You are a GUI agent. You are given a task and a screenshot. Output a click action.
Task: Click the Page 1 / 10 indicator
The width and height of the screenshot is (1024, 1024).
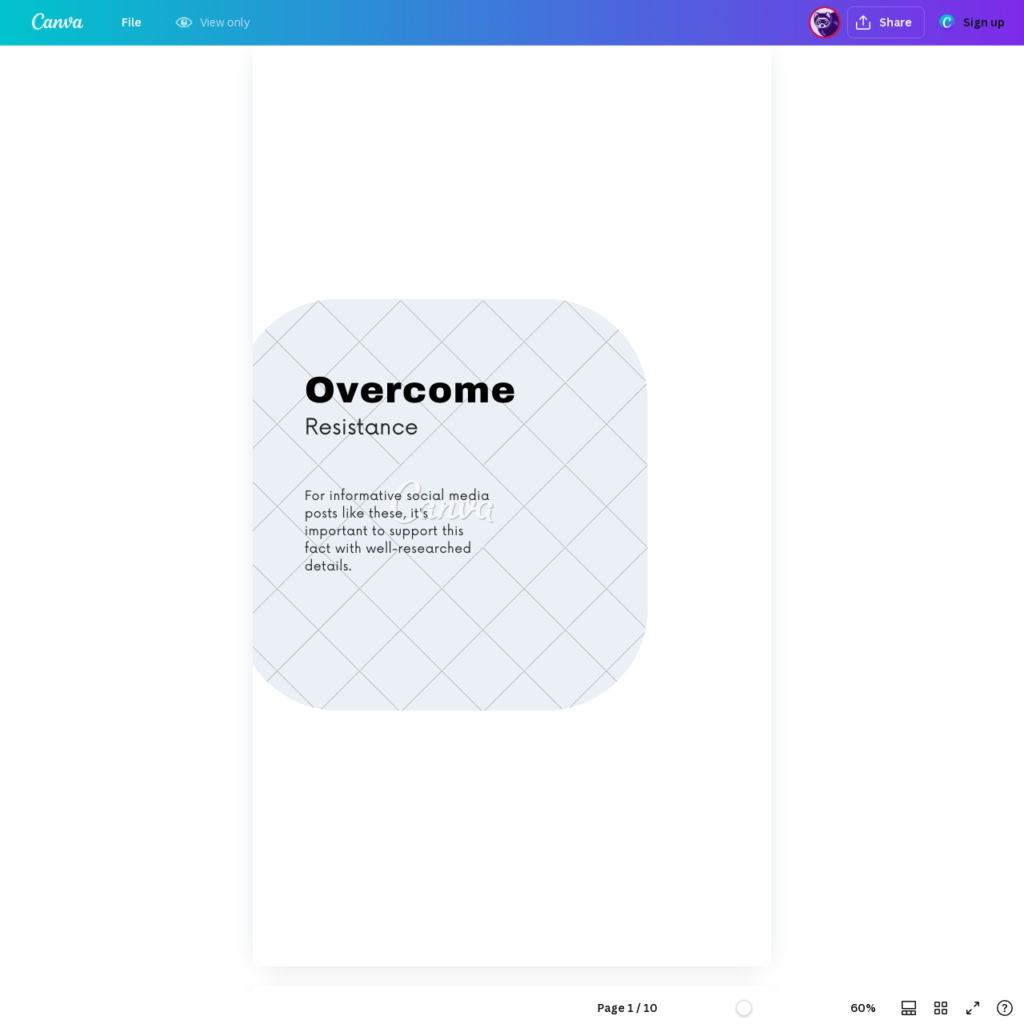click(627, 1008)
